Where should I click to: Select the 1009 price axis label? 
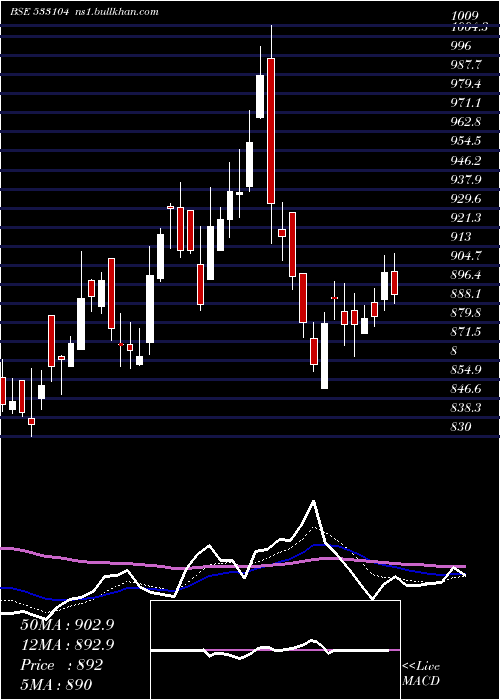click(465, 16)
